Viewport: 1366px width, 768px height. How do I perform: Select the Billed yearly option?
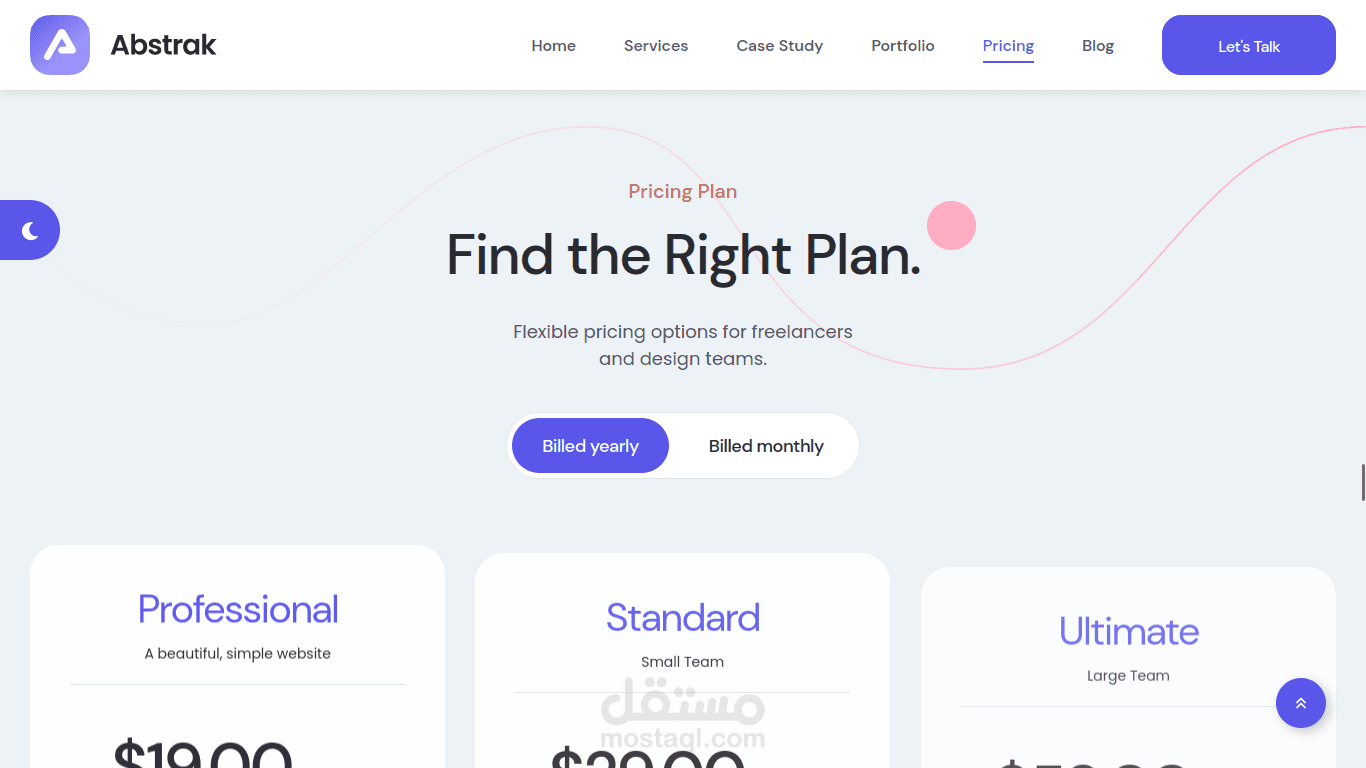point(590,446)
